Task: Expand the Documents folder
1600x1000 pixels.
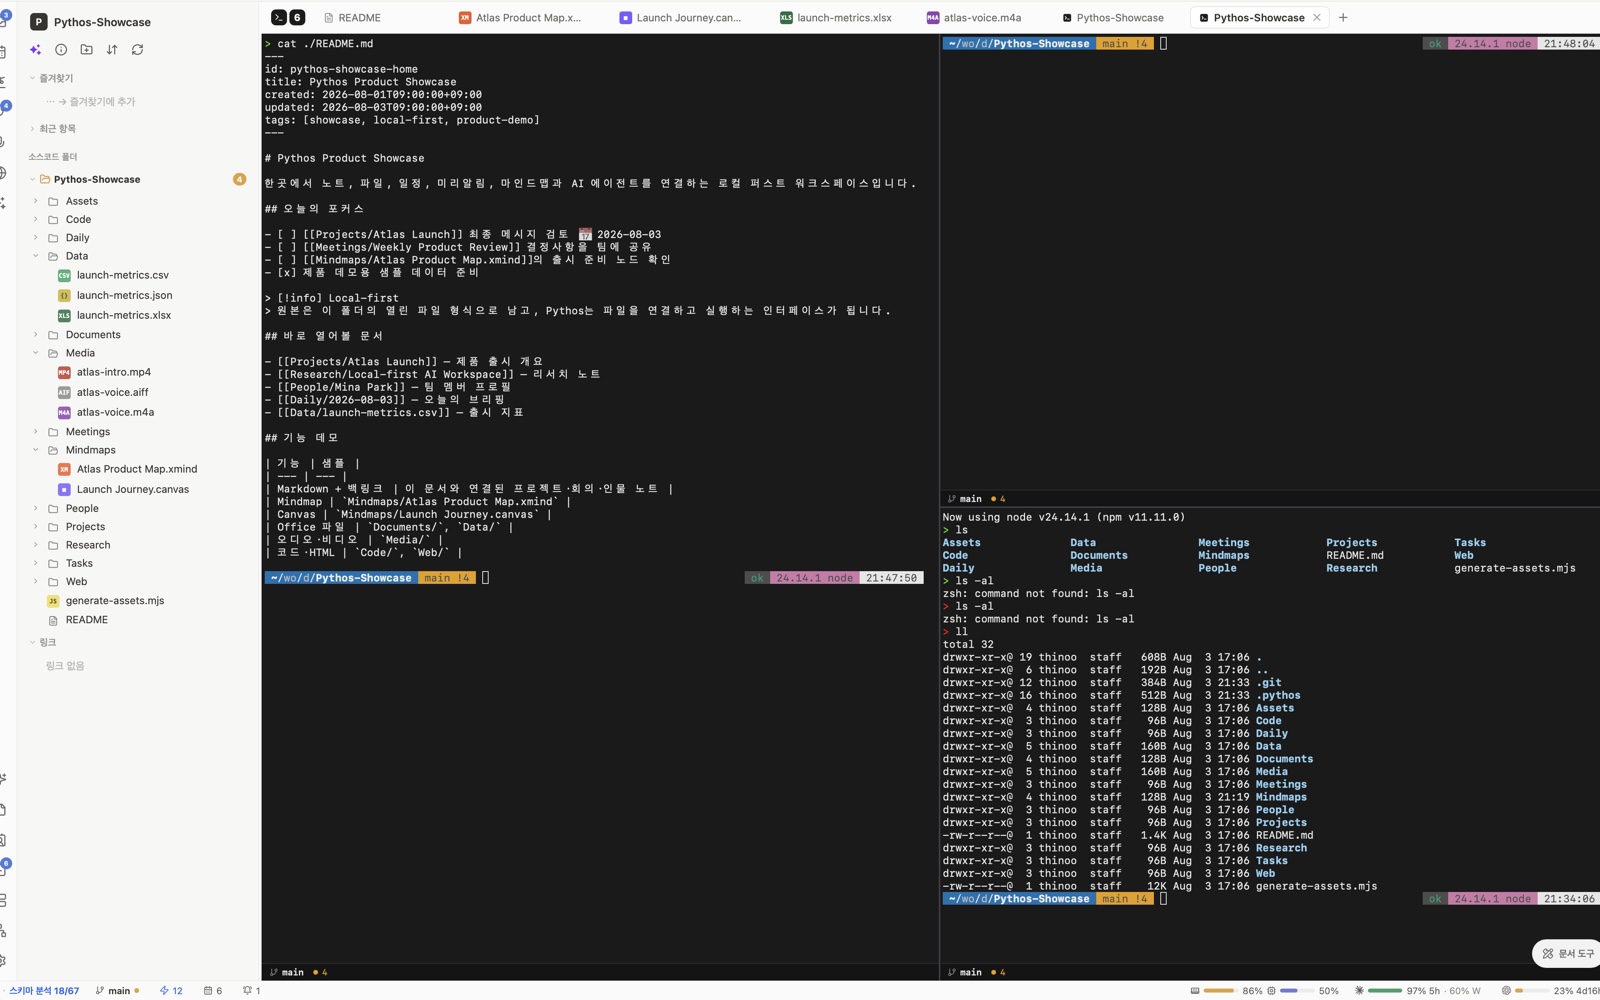Action: pos(36,335)
